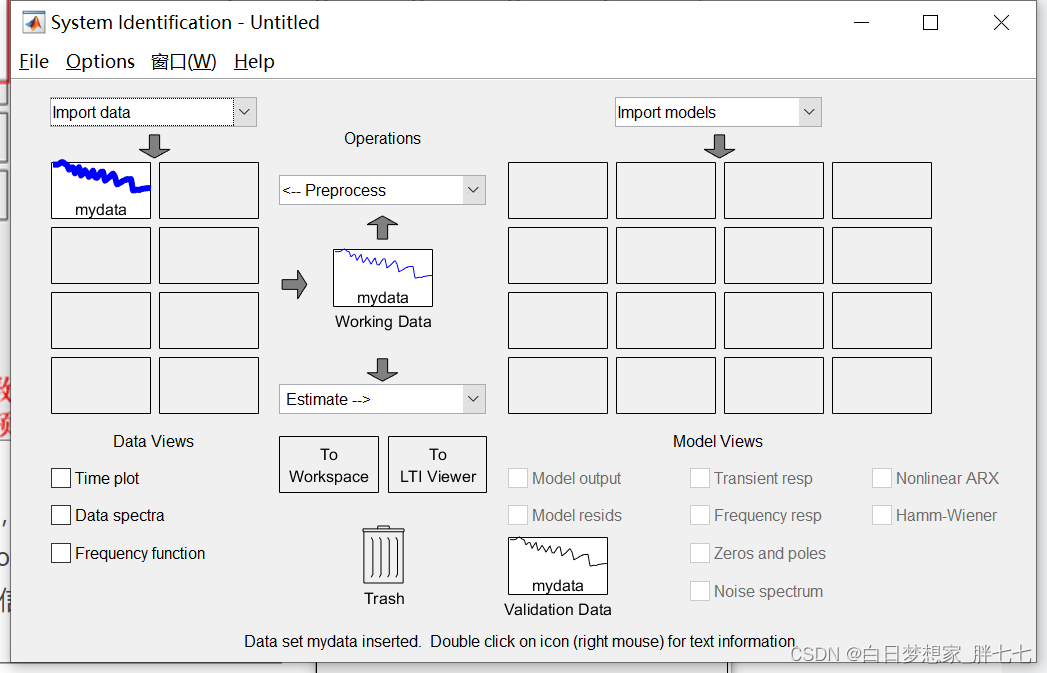Click down arrow below Import data

(154, 146)
